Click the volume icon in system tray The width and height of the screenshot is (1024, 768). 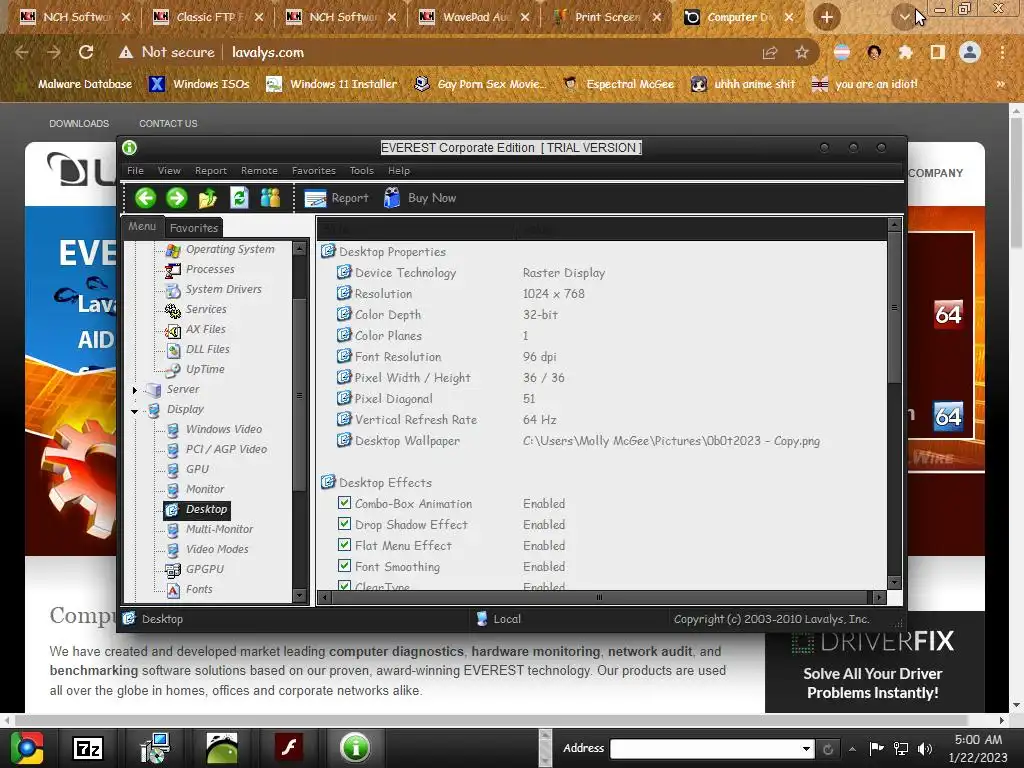pos(925,748)
